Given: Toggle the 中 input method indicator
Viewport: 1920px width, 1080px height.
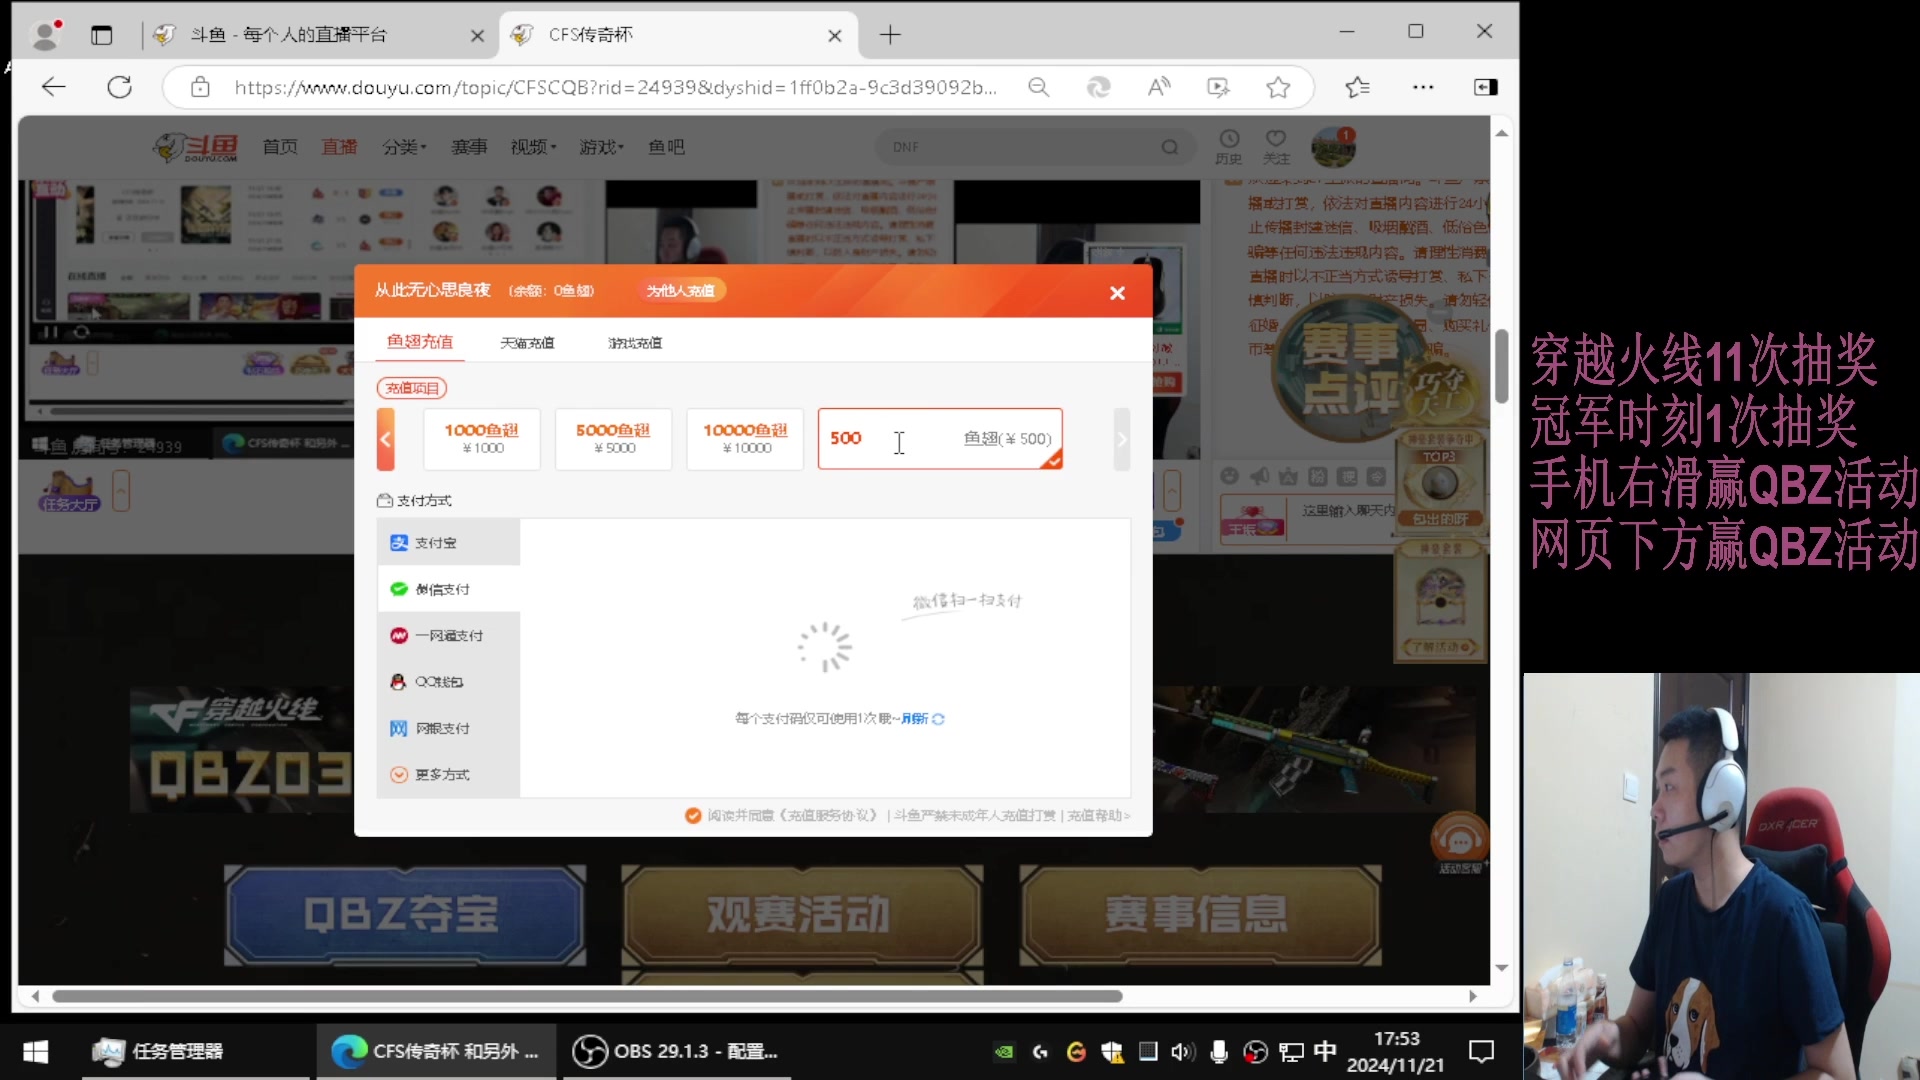Looking at the screenshot, I should (1325, 1051).
